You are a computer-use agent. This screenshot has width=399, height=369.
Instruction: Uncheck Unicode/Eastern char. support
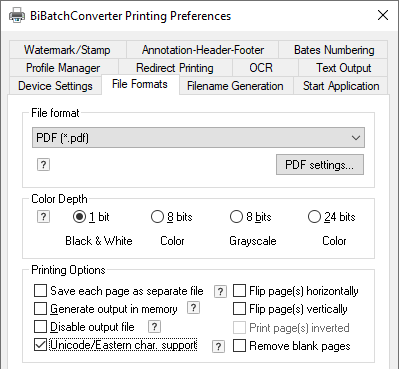click(x=40, y=345)
